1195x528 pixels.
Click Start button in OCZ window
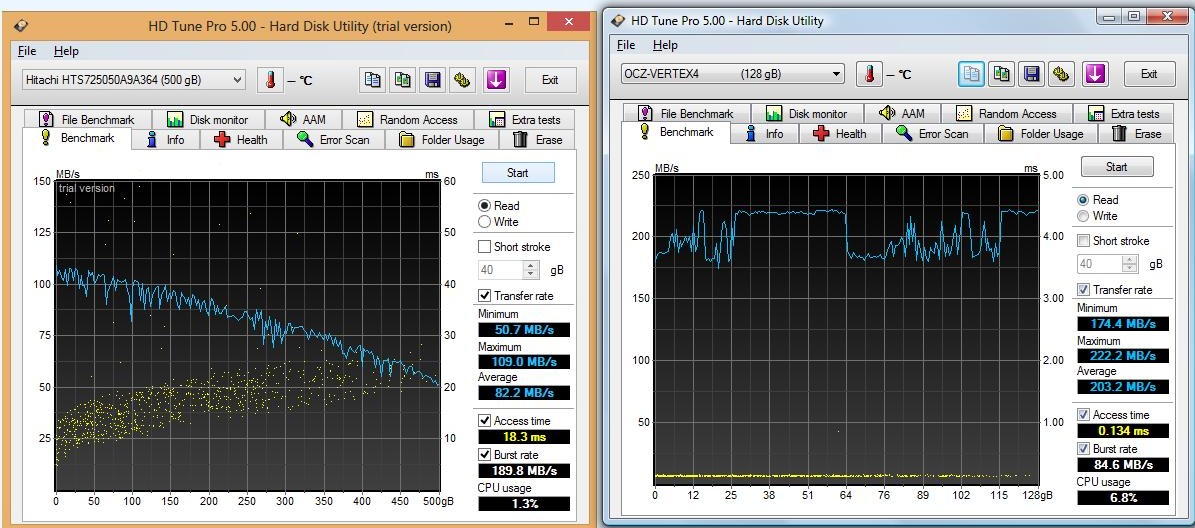[1117, 167]
